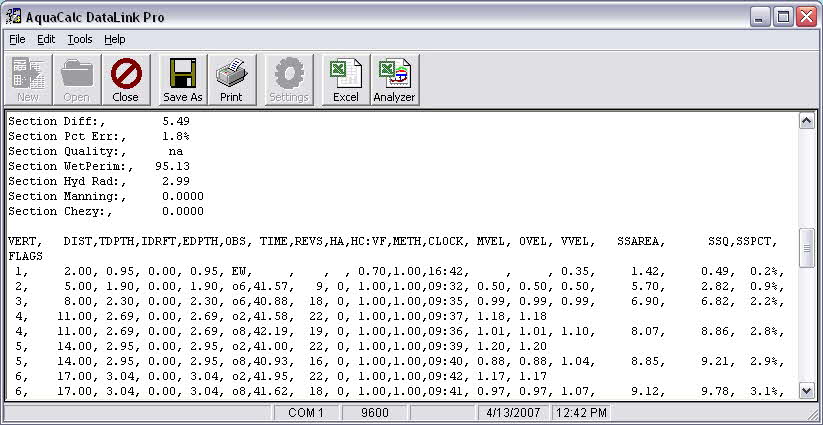Open the Help menu
This screenshot has width=823, height=425.
click(114, 39)
